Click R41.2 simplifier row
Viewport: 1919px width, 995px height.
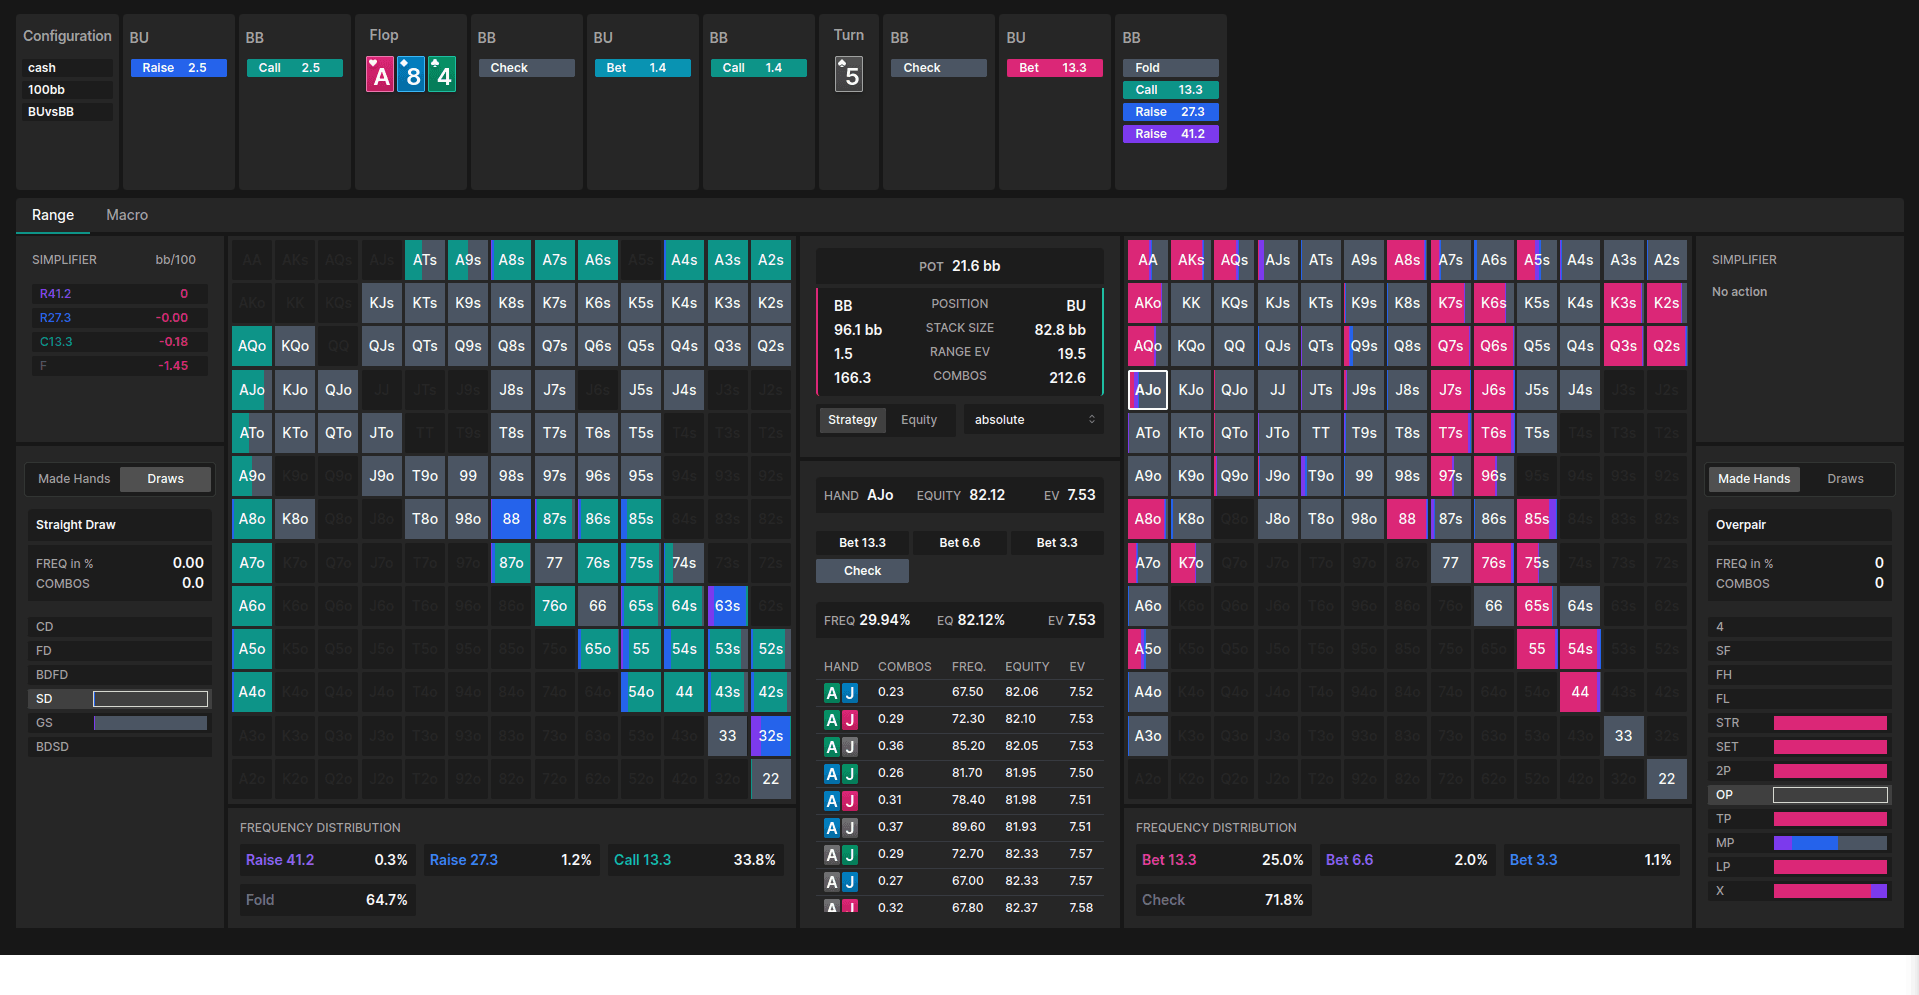pyautogui.click(x=118, y=294)
